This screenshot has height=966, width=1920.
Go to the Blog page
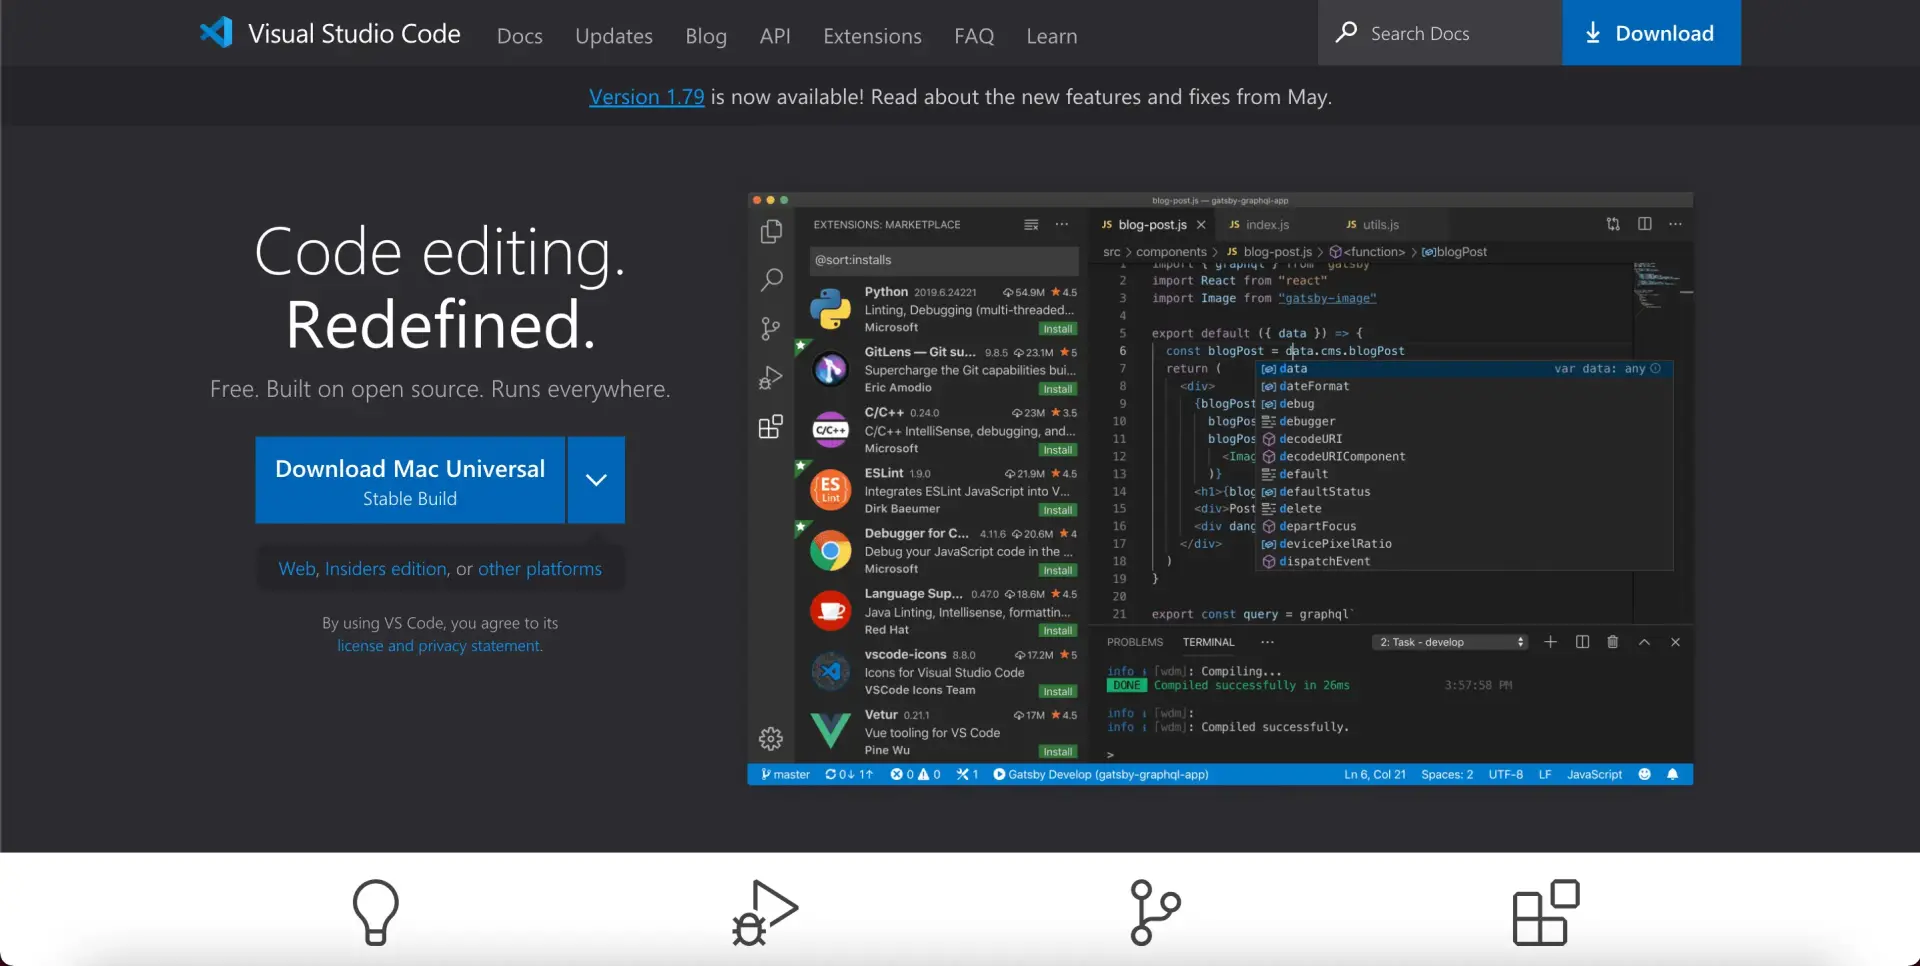706,36
